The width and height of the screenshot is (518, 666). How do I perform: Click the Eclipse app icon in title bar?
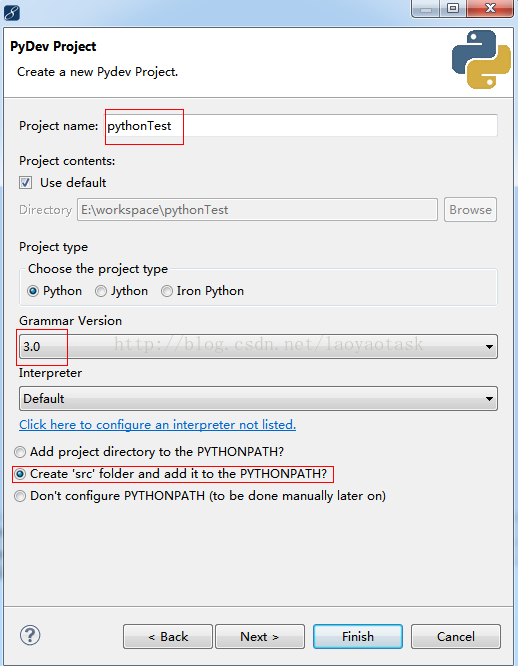click(x=11, y=12)
